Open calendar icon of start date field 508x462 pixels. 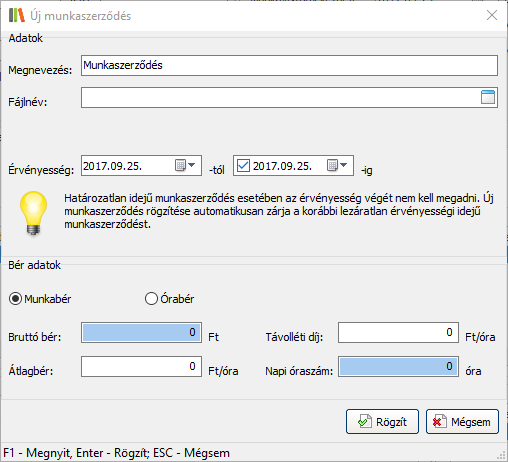tap(180, 165)
